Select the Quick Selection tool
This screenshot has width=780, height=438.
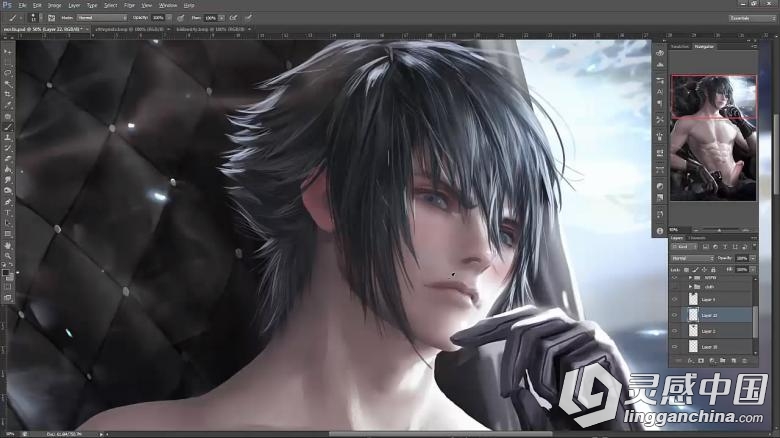coord(7,83)
